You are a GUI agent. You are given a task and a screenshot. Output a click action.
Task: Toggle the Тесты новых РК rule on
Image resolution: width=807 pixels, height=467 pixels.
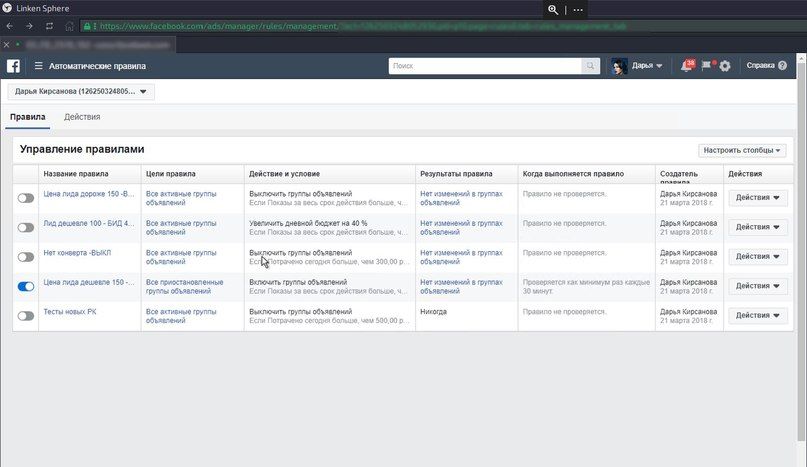tap(26, 316)
